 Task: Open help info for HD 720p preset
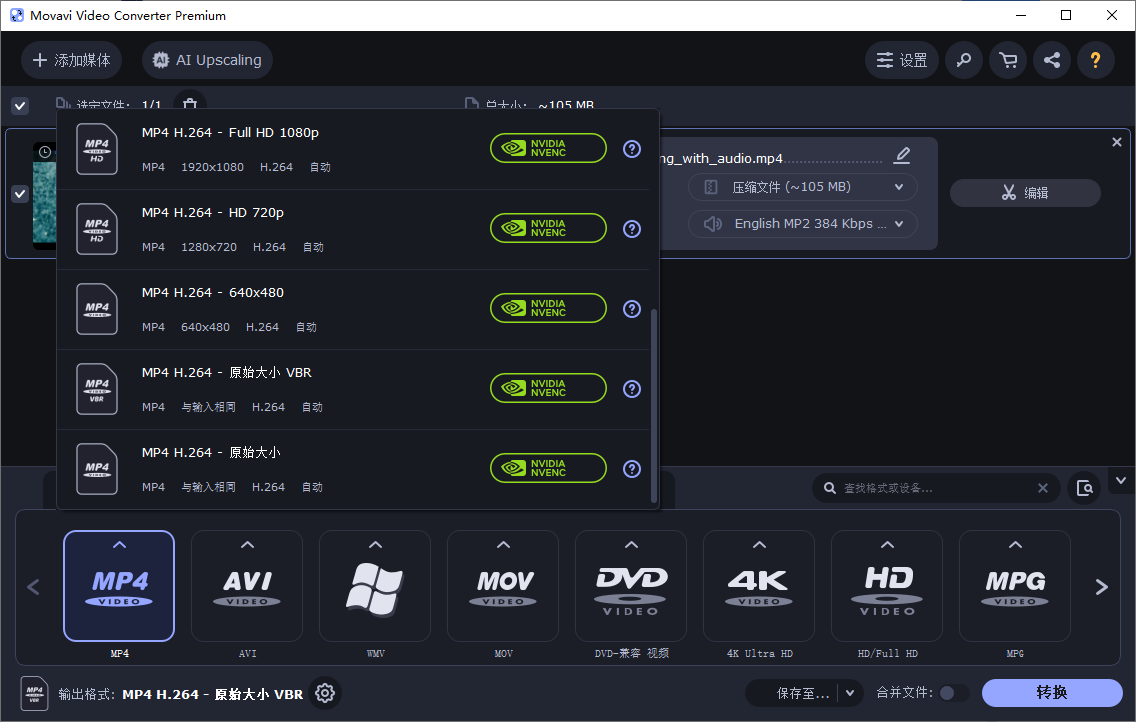pos(632,229)
